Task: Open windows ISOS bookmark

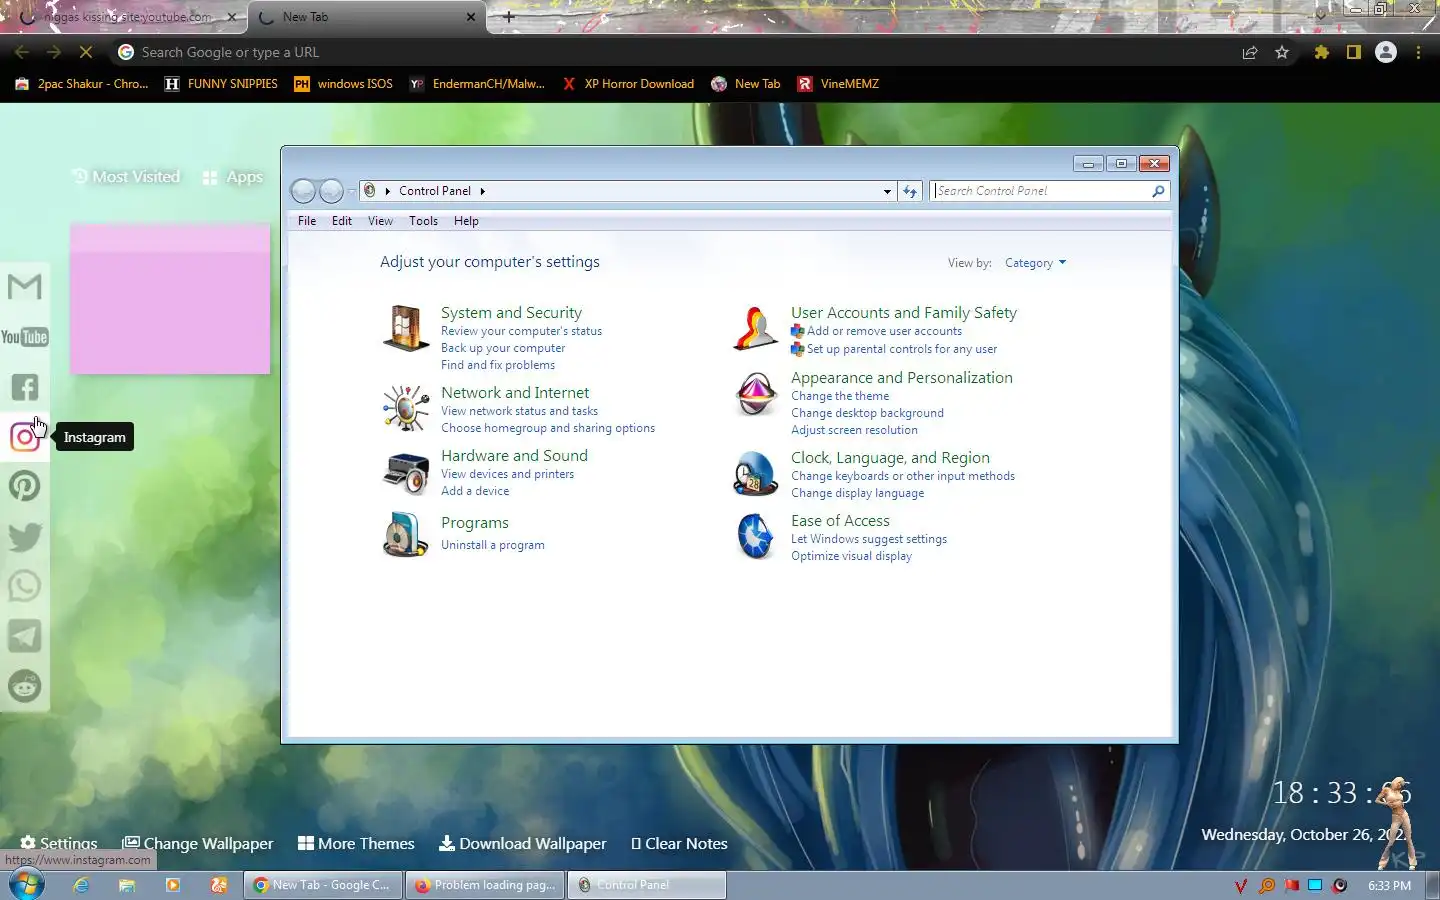Action: tap(343, 84)
